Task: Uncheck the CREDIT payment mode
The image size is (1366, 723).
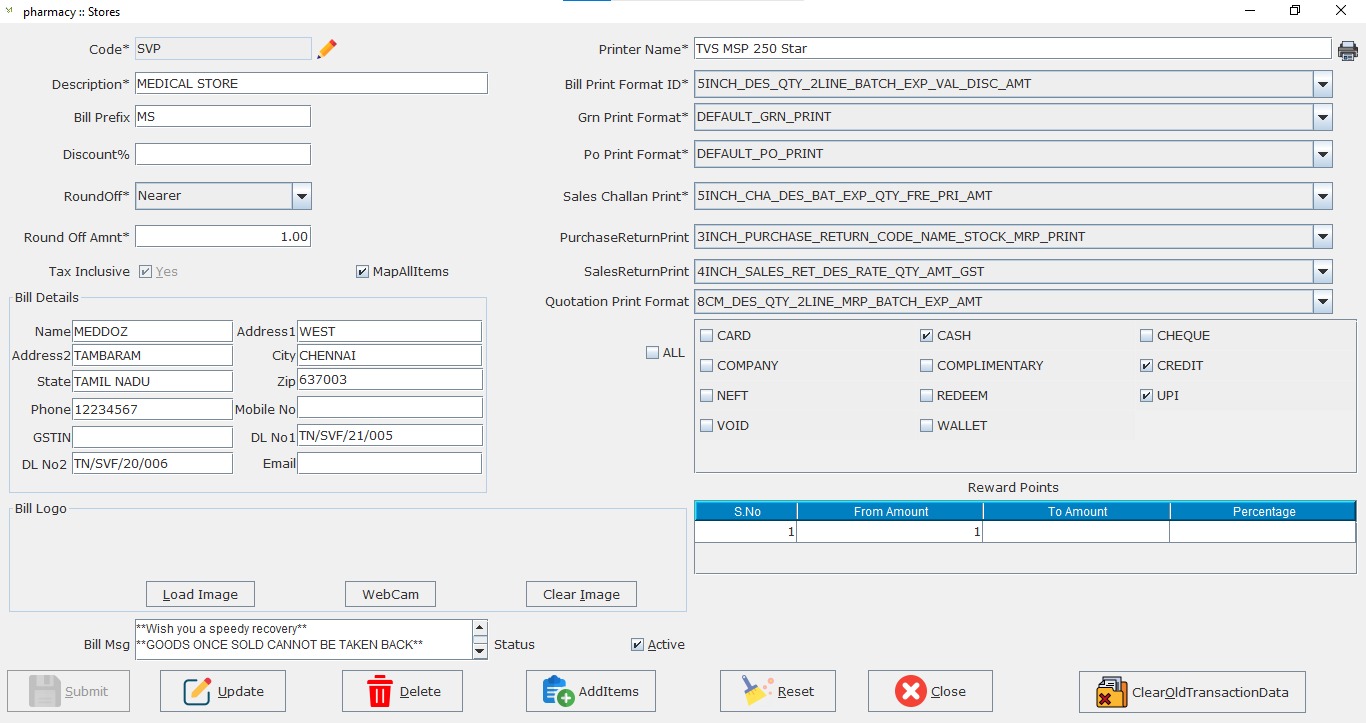Action: (x=1147, y=366)
